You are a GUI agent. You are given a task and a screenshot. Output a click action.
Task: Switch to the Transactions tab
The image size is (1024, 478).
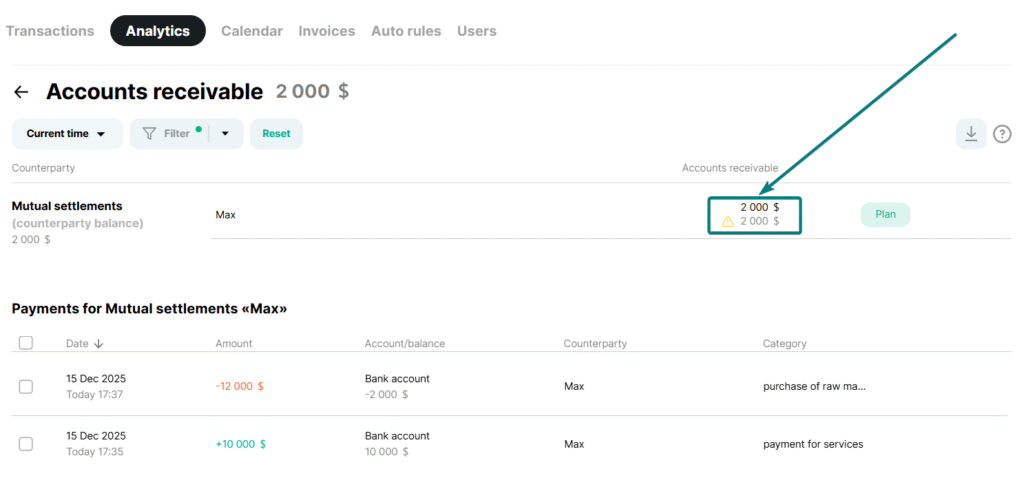pos(50,31)
